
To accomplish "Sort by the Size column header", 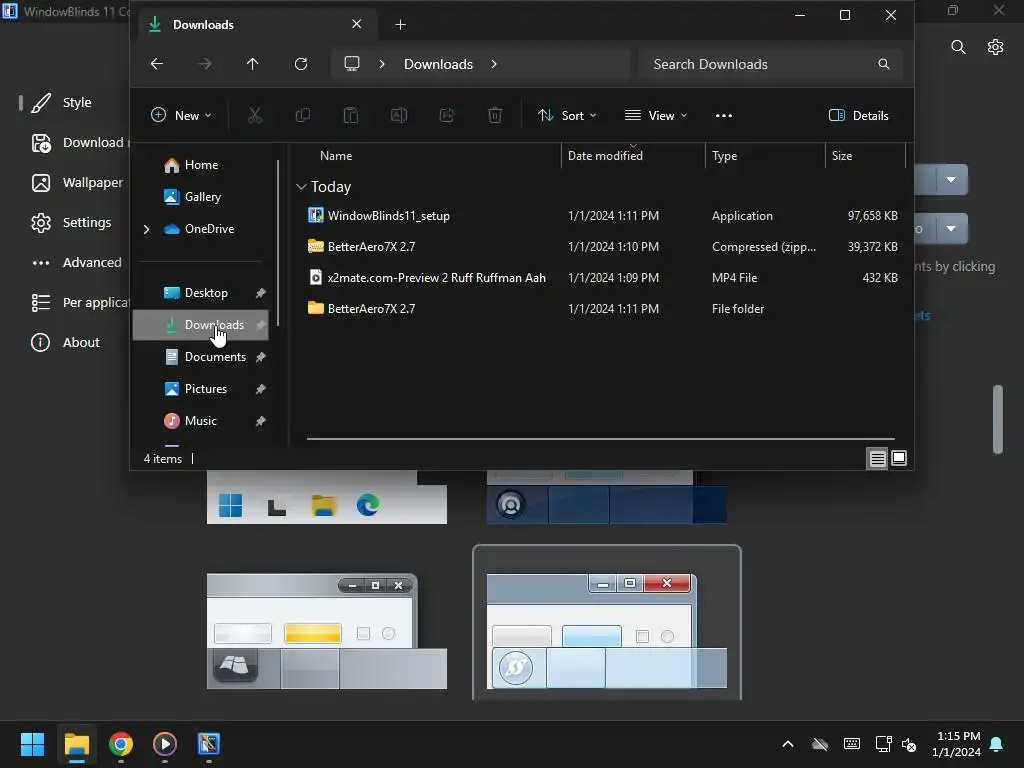I will 842,155.
